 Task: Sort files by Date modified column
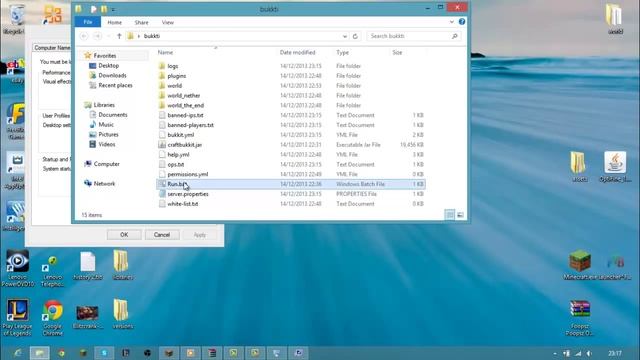(x=298, y=53)
